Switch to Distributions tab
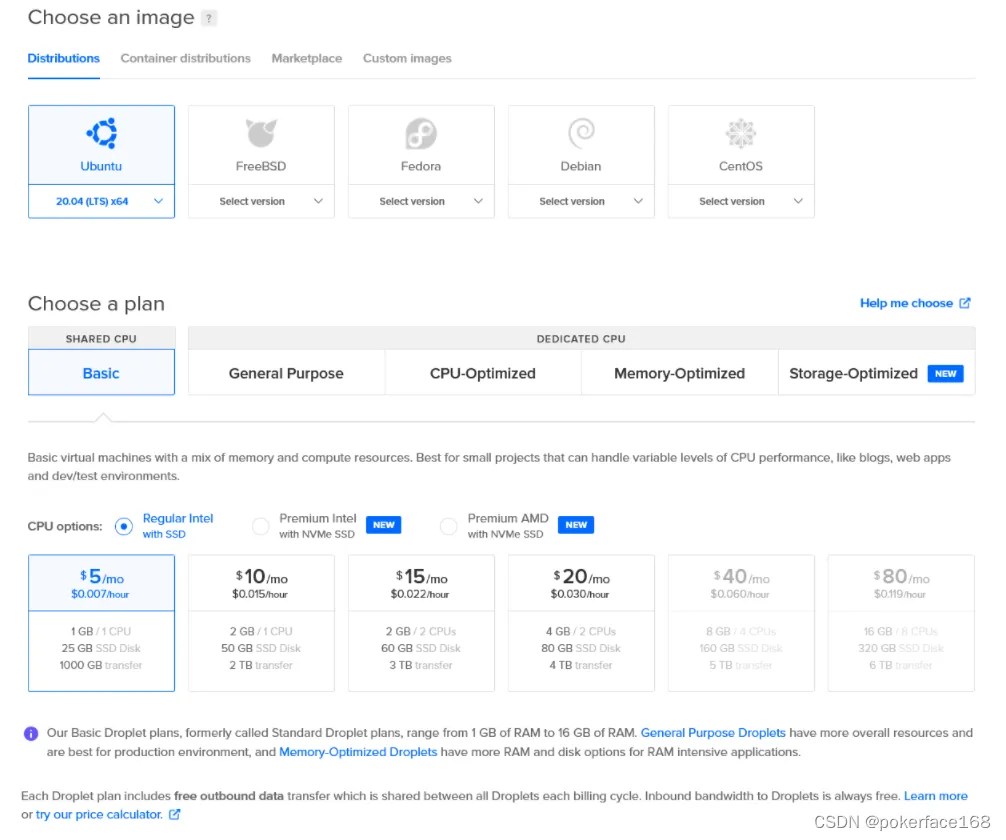This screenshot has height=840, width=1006. (64, 58)
